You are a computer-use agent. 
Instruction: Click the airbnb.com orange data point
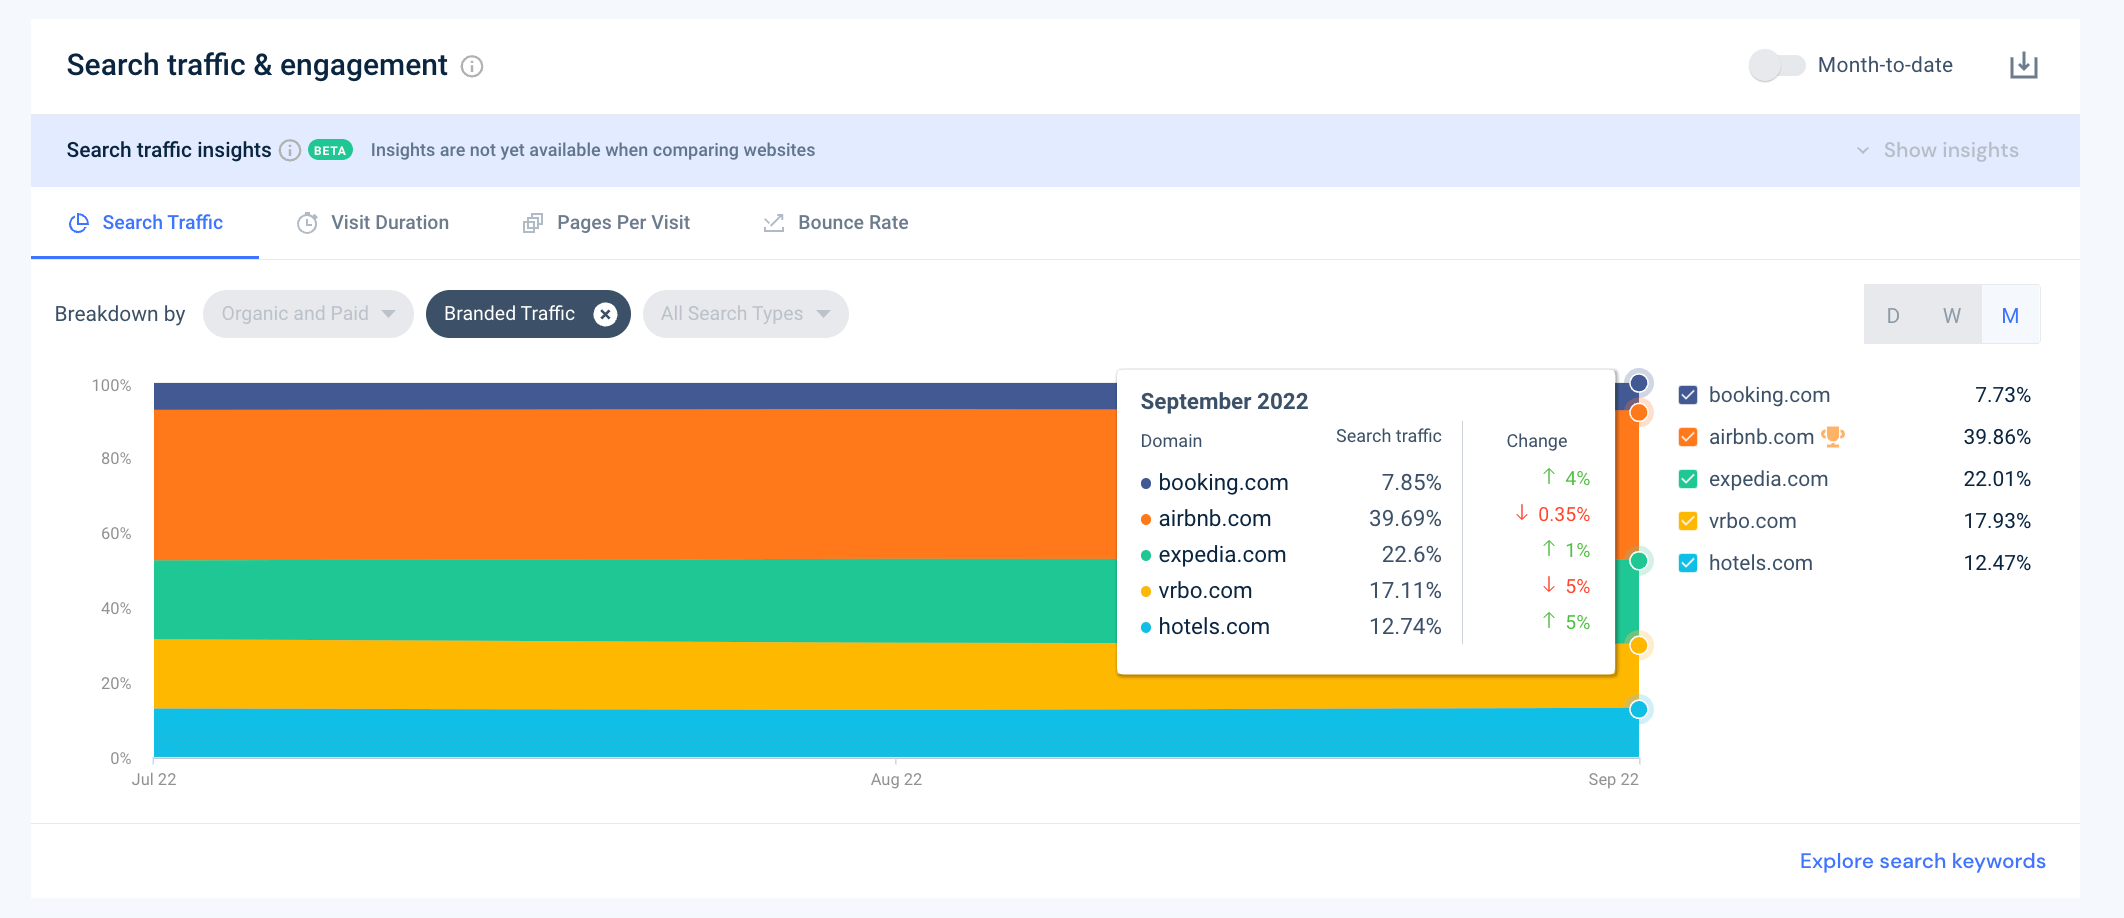pos(1639,412)
